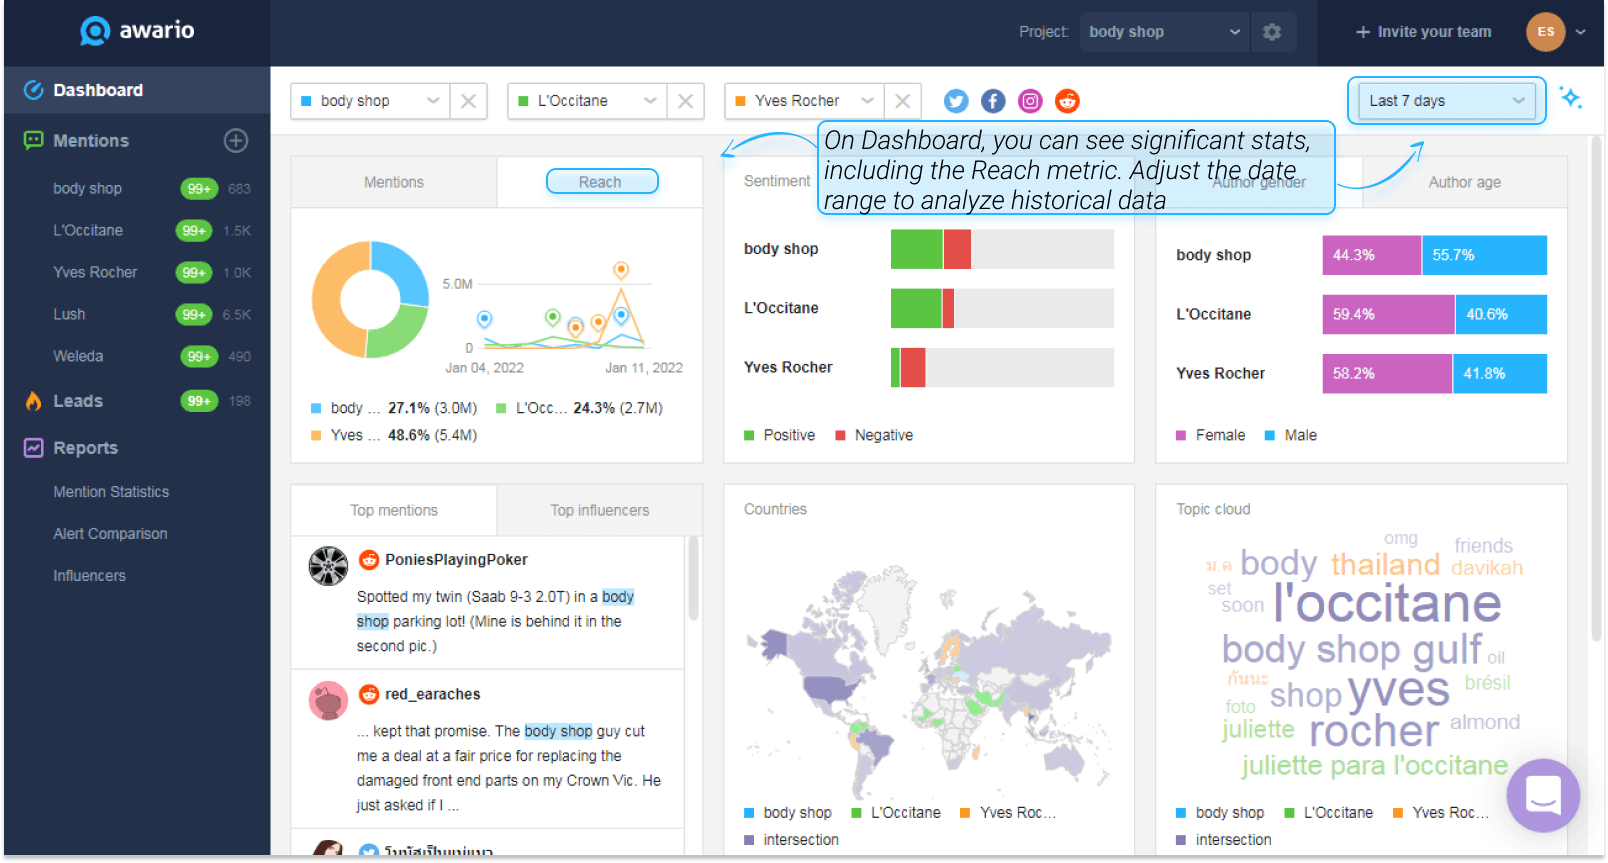Open Mention Statistics report
The width and height of the screenshot is (1608, 863).
click(x=111, y=492)
